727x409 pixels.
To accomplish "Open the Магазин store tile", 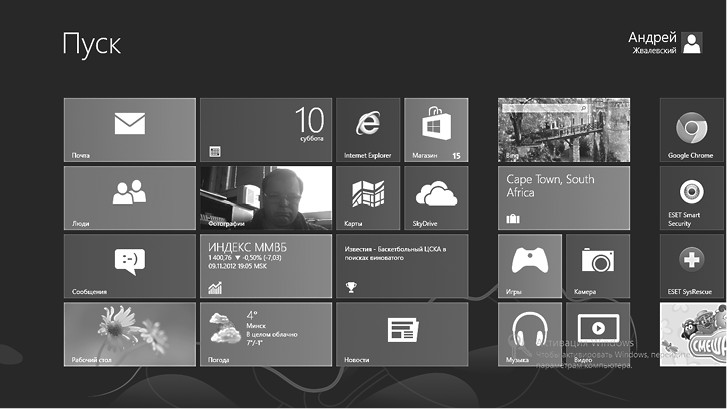I will click(x=436, y=130).
